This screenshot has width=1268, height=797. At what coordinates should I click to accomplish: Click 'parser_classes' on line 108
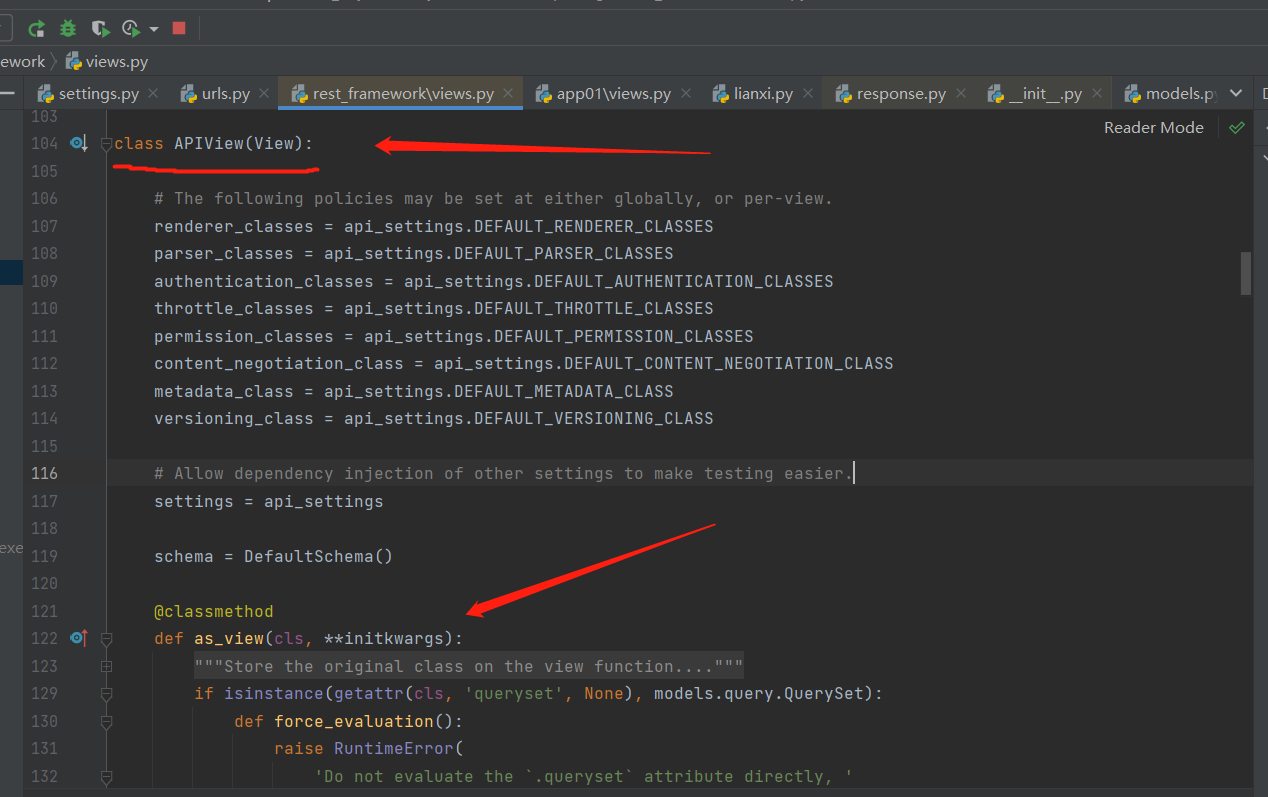coord(223,253)
